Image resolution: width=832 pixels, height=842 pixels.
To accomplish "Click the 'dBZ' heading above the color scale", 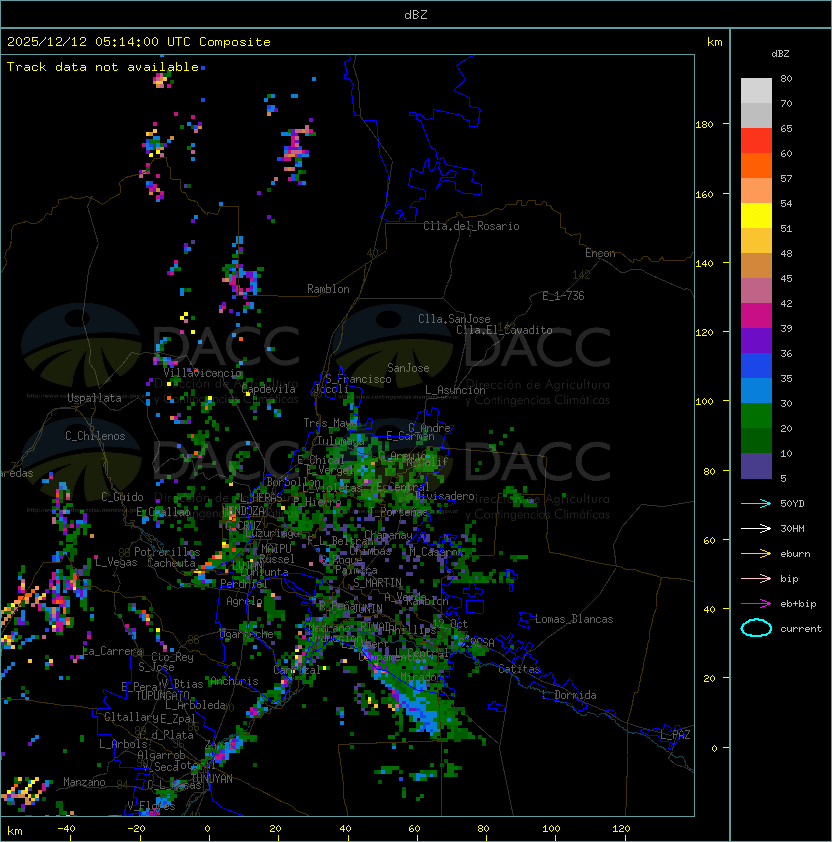I will click(780, 54).
